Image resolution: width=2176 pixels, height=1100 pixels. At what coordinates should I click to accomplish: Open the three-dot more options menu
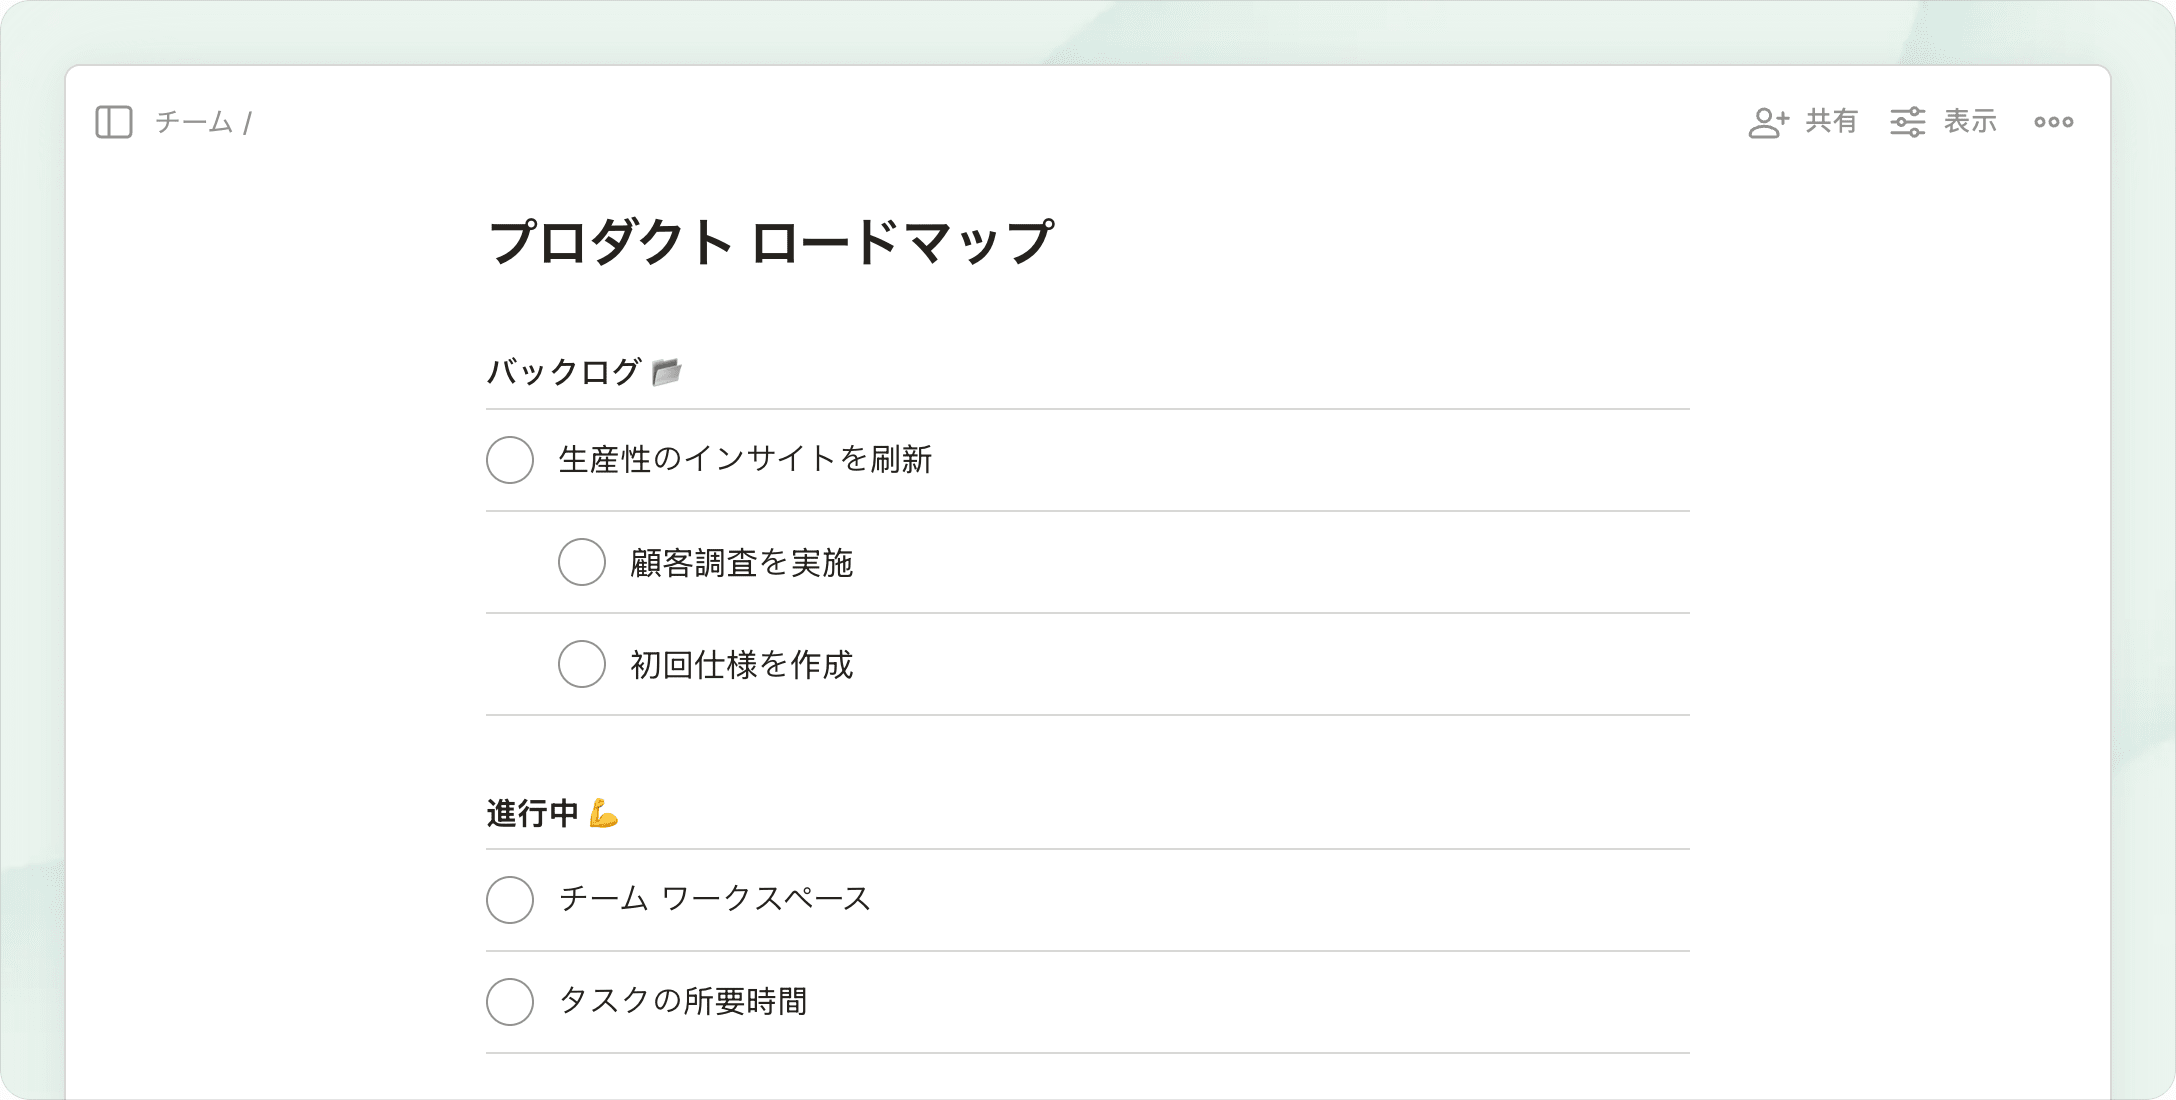2053,122
